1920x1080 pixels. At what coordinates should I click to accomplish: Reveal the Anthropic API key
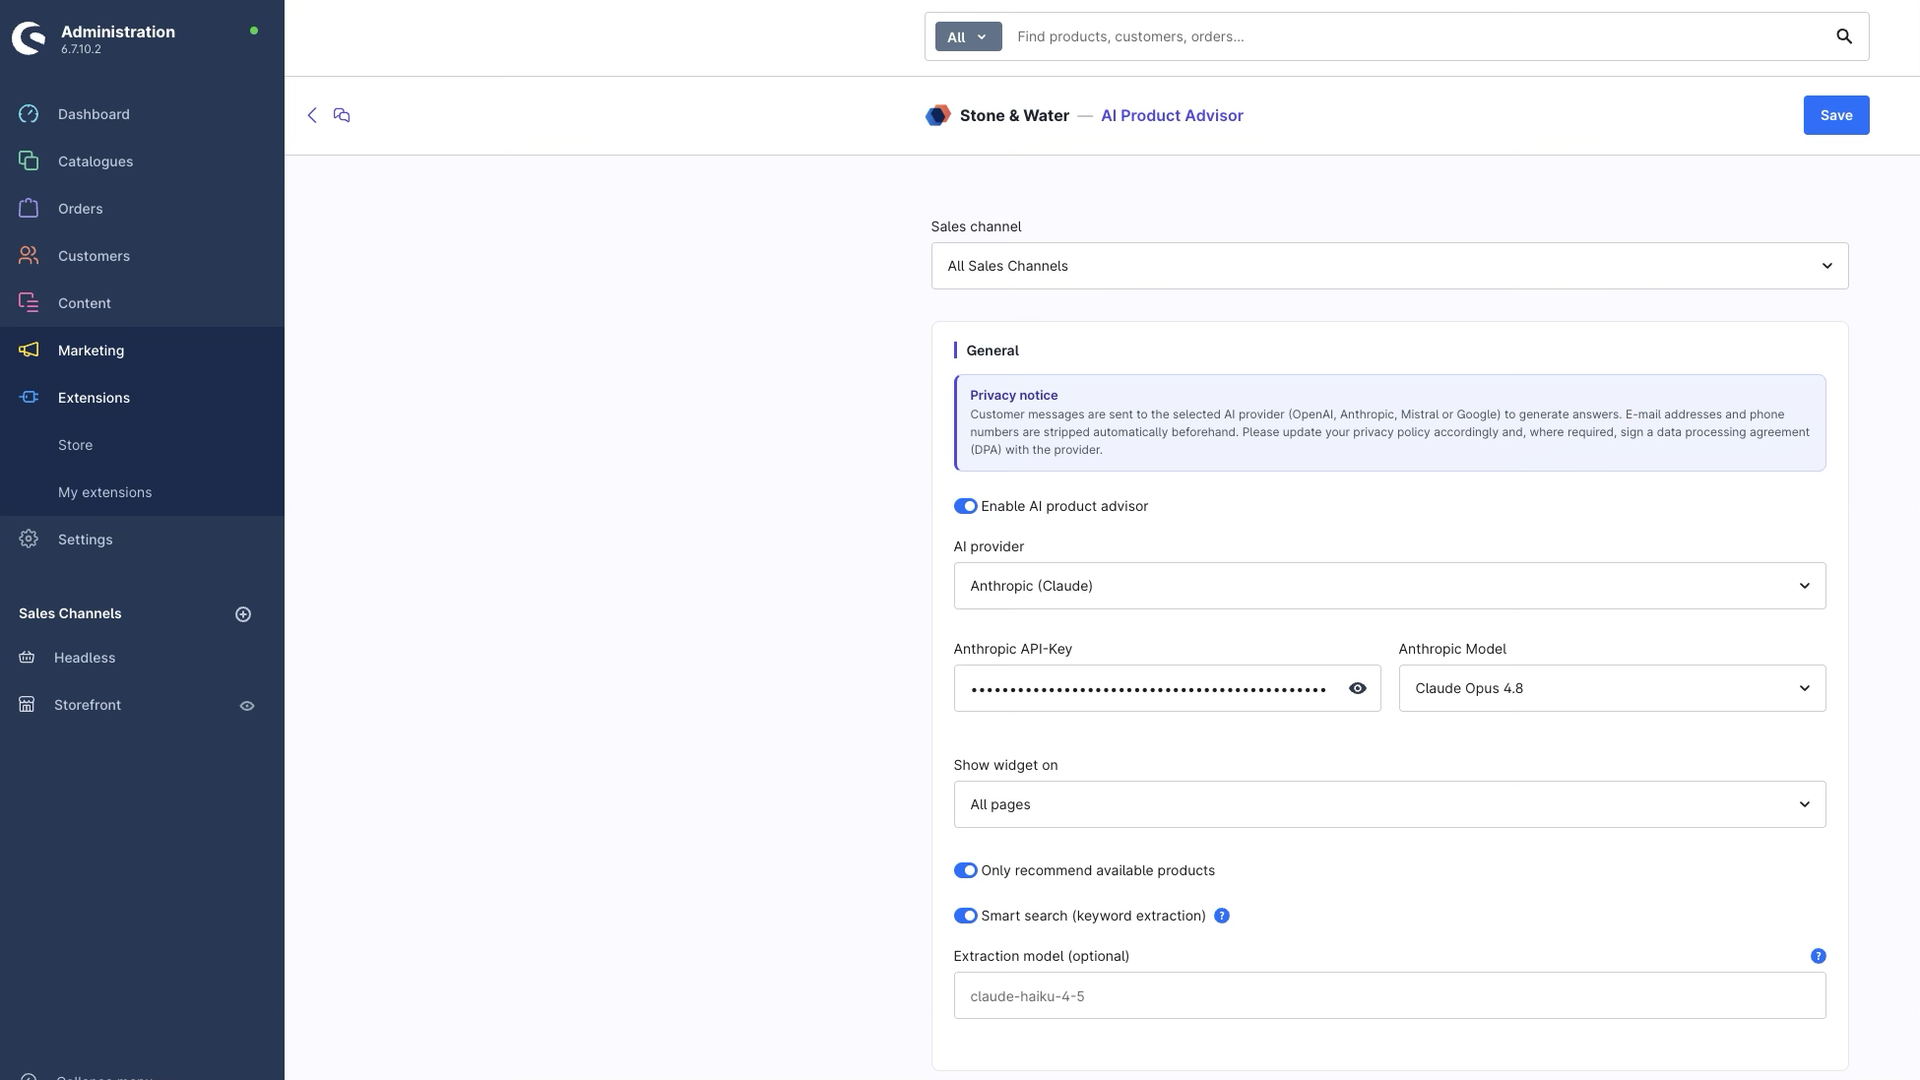1357,688
